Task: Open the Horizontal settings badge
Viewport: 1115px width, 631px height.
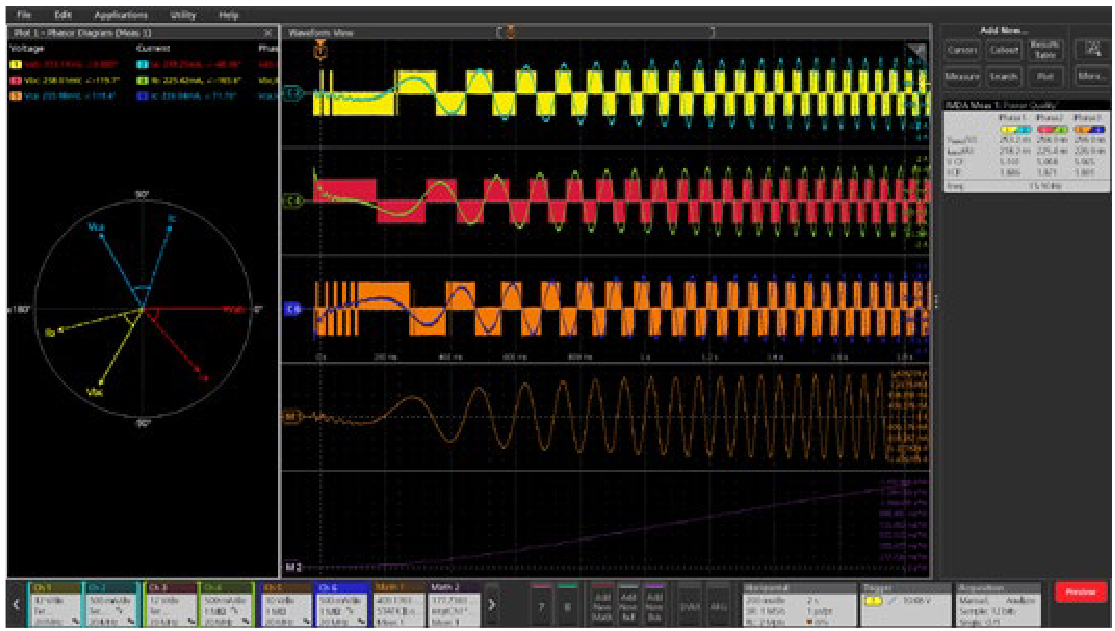Action: pos(797,603)
